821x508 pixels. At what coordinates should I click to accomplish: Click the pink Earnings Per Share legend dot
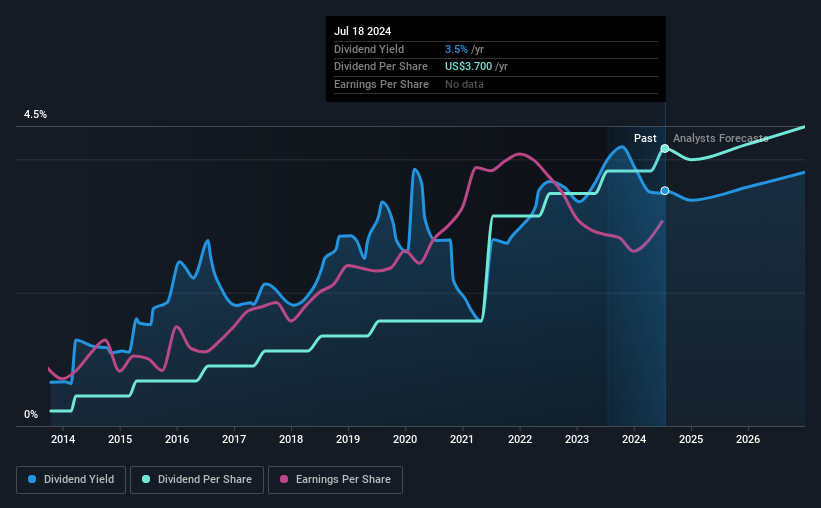click(284, 479)
